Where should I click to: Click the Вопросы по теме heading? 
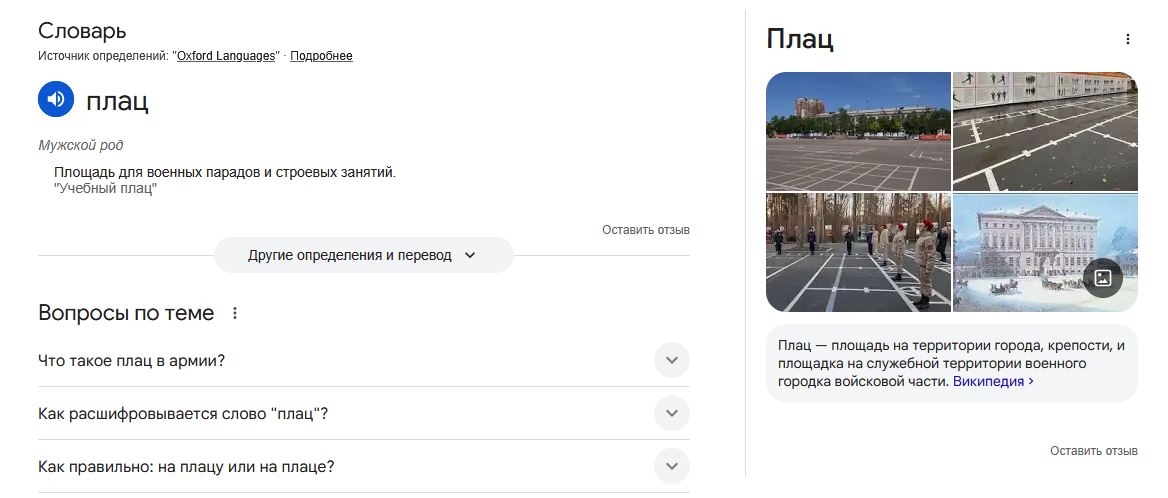click(126, 313)
